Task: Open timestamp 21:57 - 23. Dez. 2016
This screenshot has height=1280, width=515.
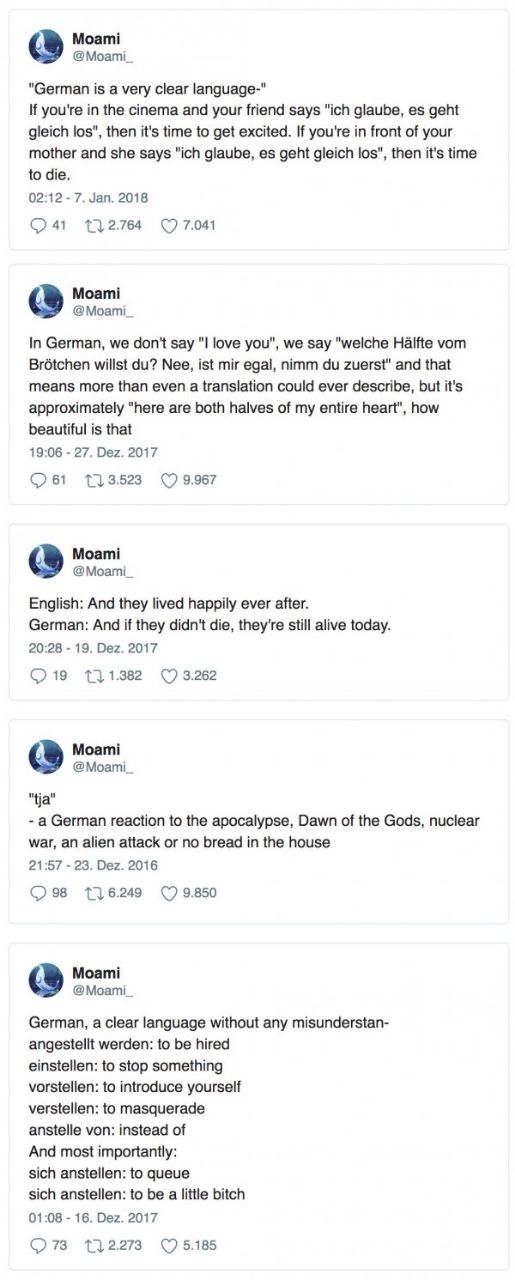Action: (x=93, y=865)
